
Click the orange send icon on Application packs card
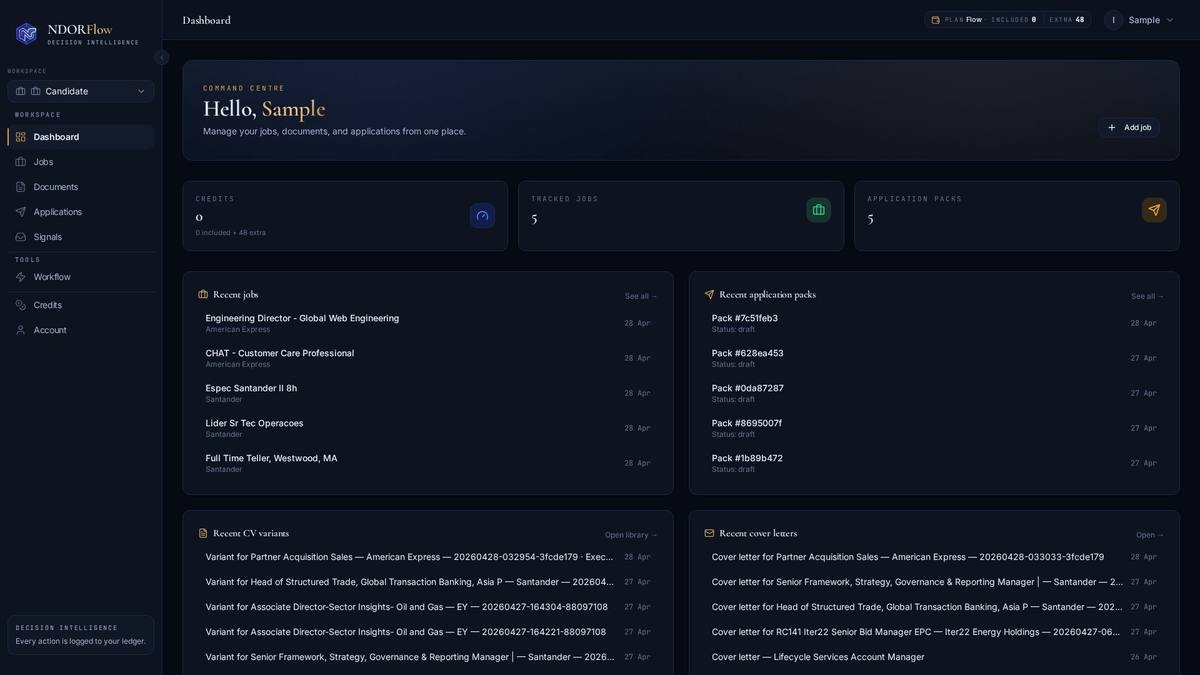pos(1152,210)
